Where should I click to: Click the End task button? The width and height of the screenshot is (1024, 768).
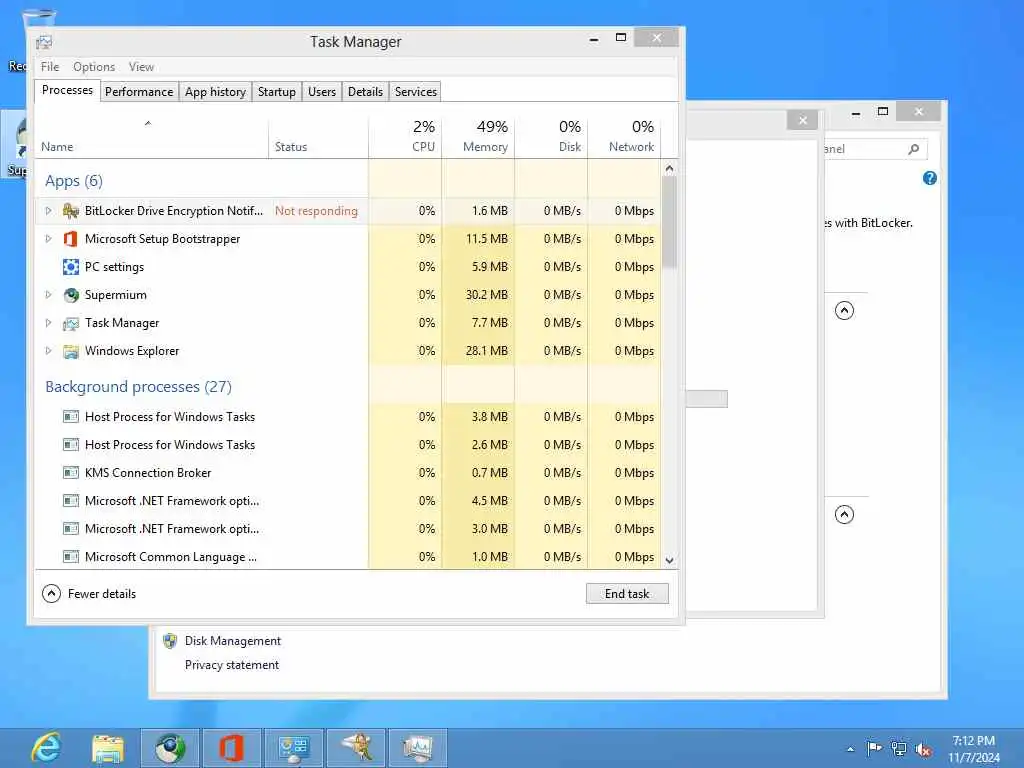coord(627,594)
